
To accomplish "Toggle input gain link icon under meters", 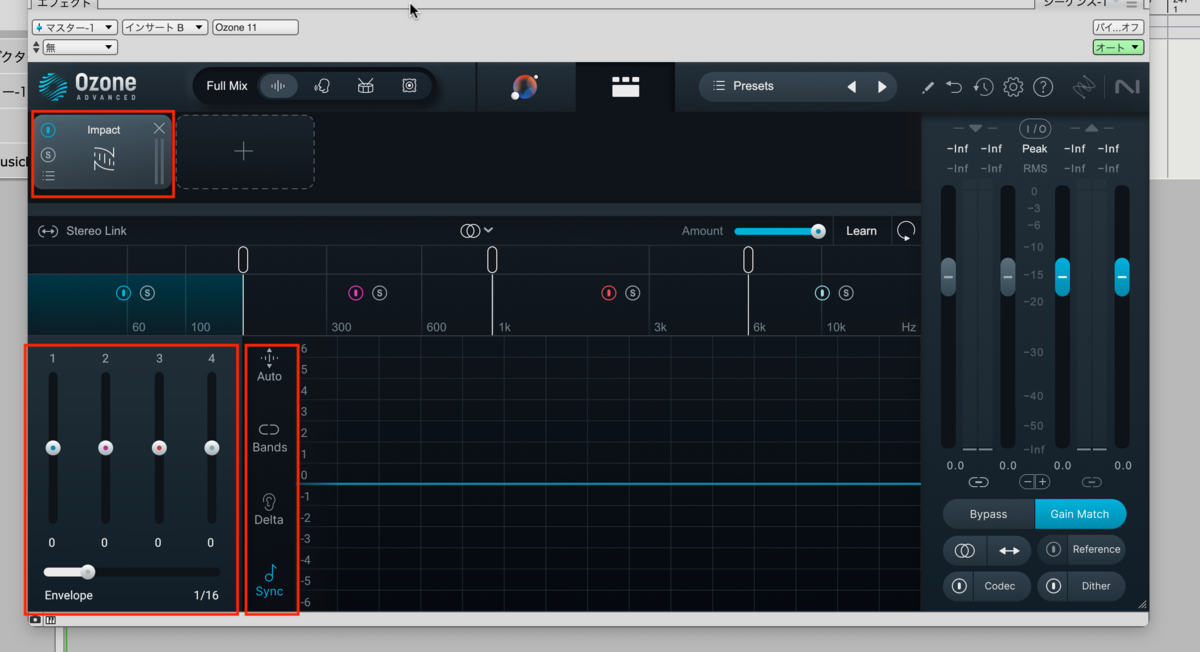I will tap(978, 482).
